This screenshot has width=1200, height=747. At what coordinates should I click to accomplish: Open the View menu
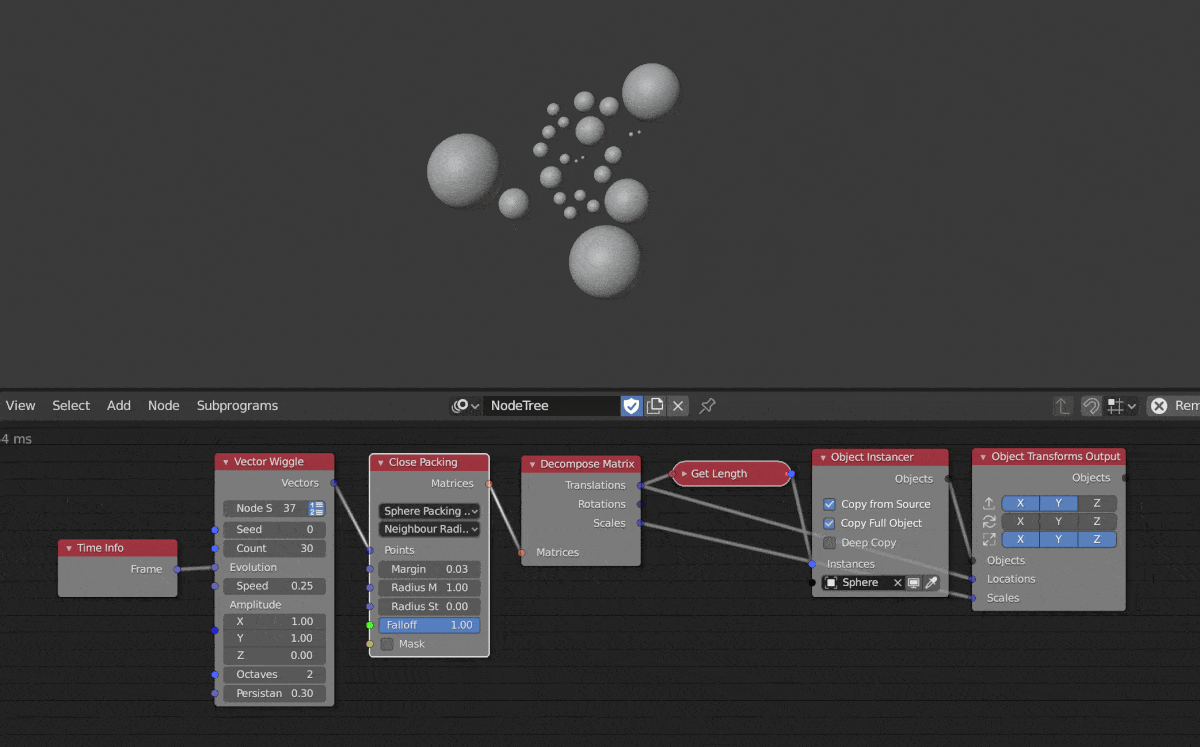pyautogui.click(x=20, y=406)
